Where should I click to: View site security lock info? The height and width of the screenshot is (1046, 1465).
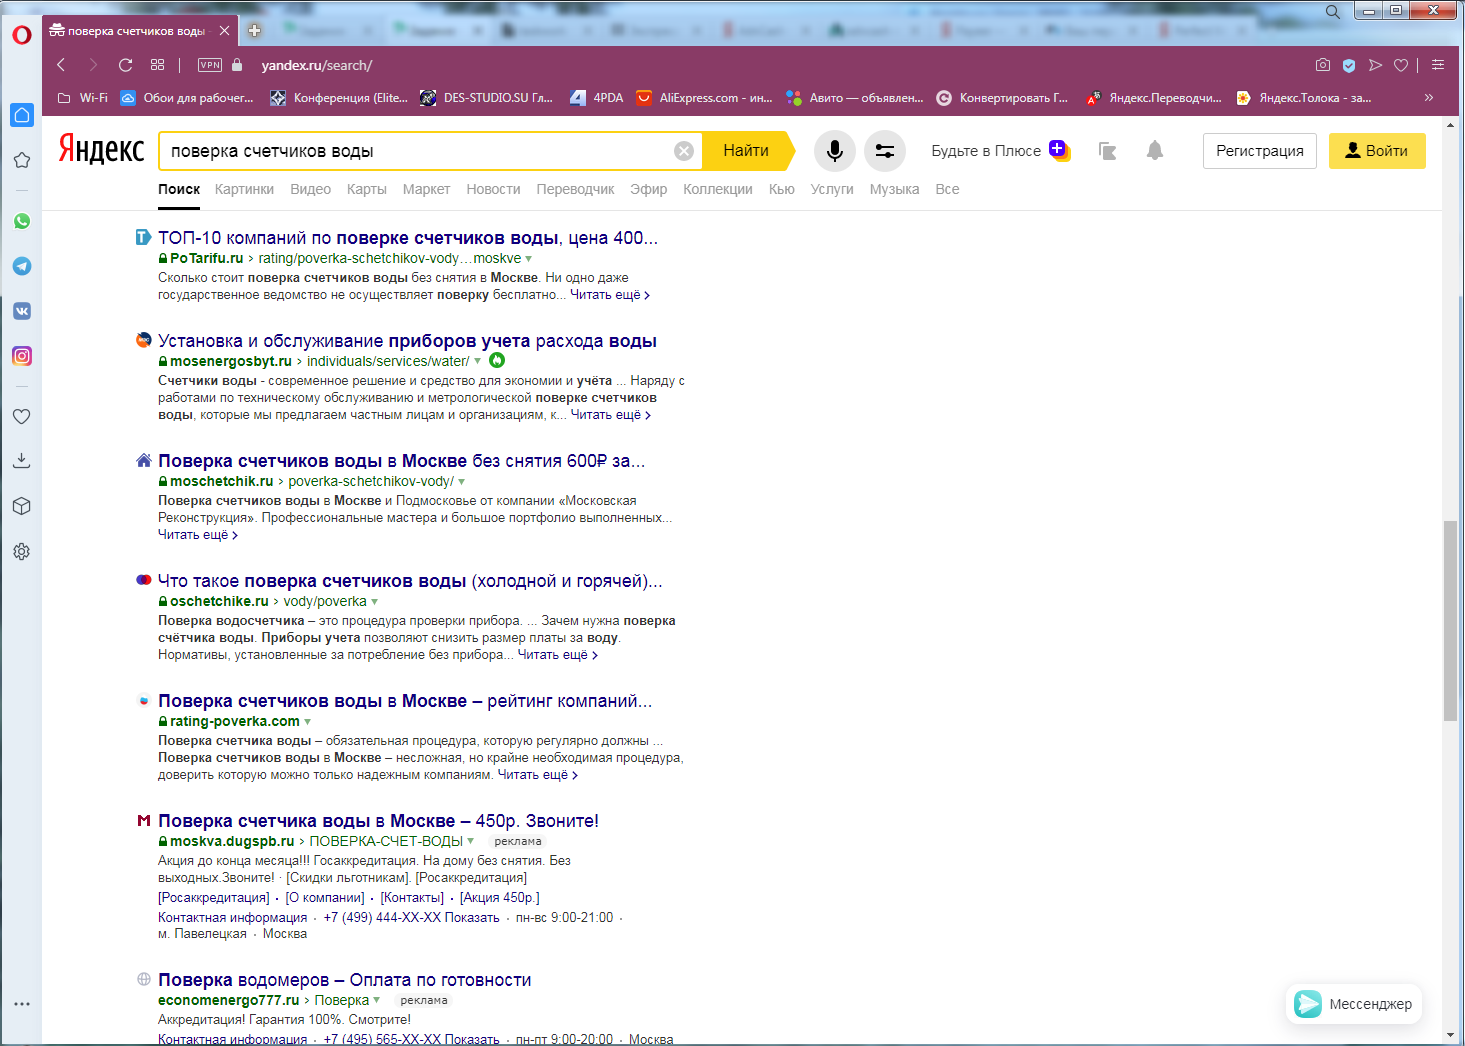pos(237,65)
